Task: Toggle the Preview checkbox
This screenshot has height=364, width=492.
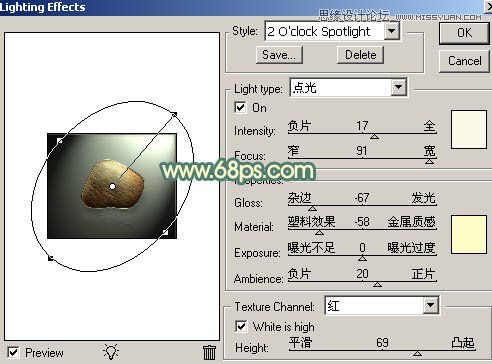Action: point(13,352)
